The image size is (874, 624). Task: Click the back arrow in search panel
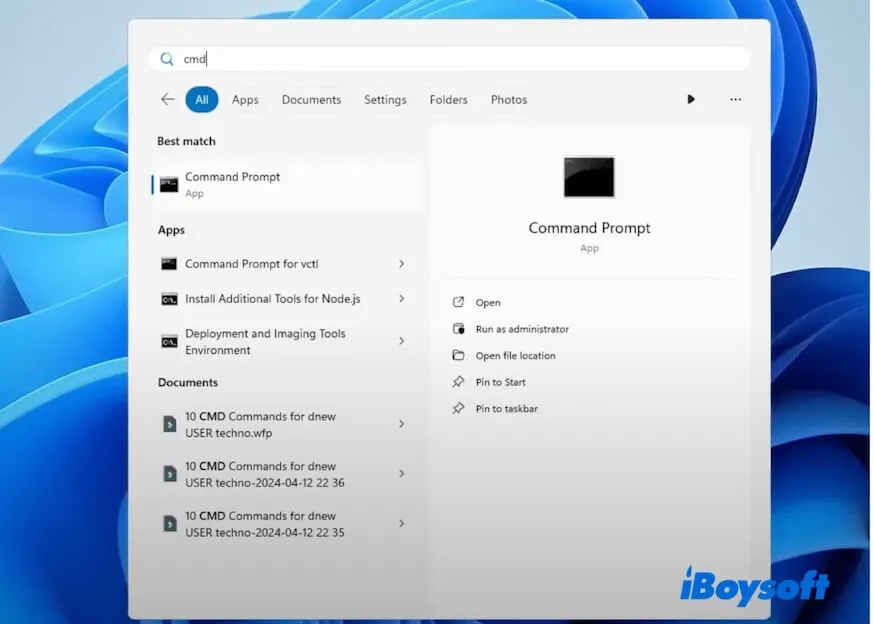tap(167, 100)
